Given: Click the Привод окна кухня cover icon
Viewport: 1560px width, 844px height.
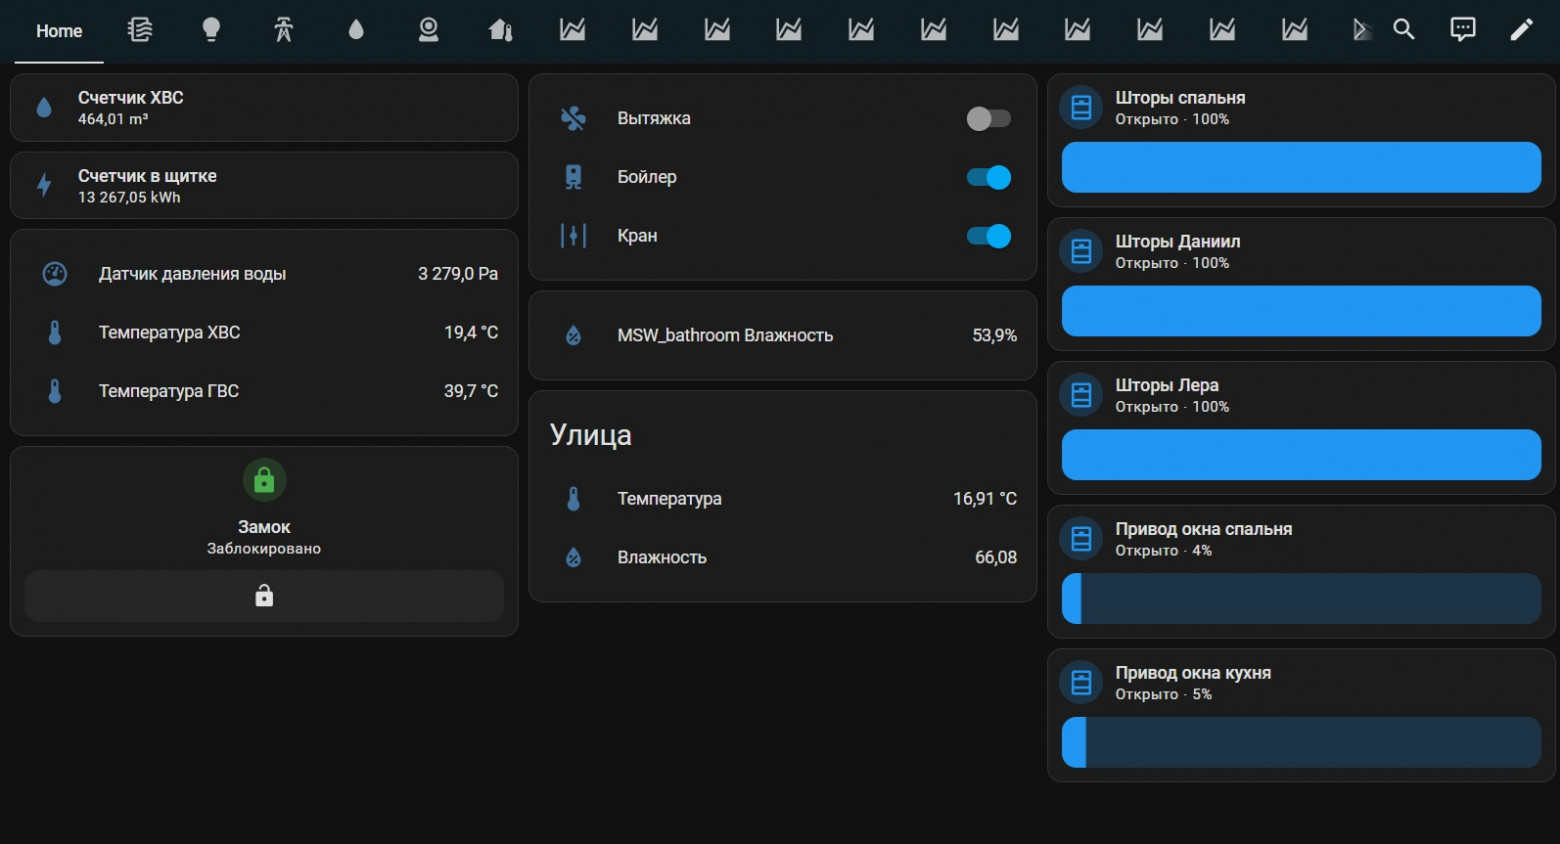Looking at the screenshot, I should click(x=1081, y=683).
